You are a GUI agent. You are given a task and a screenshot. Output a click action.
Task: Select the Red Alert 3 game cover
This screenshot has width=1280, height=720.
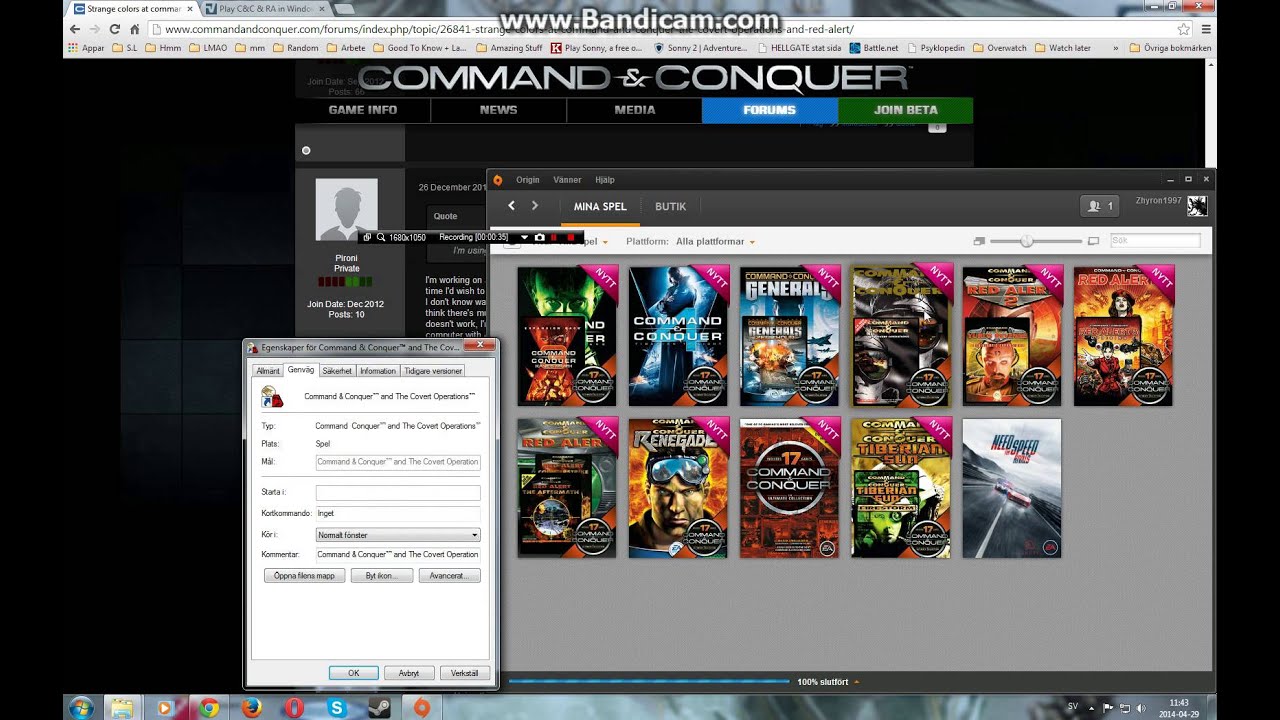(1123, 336)
